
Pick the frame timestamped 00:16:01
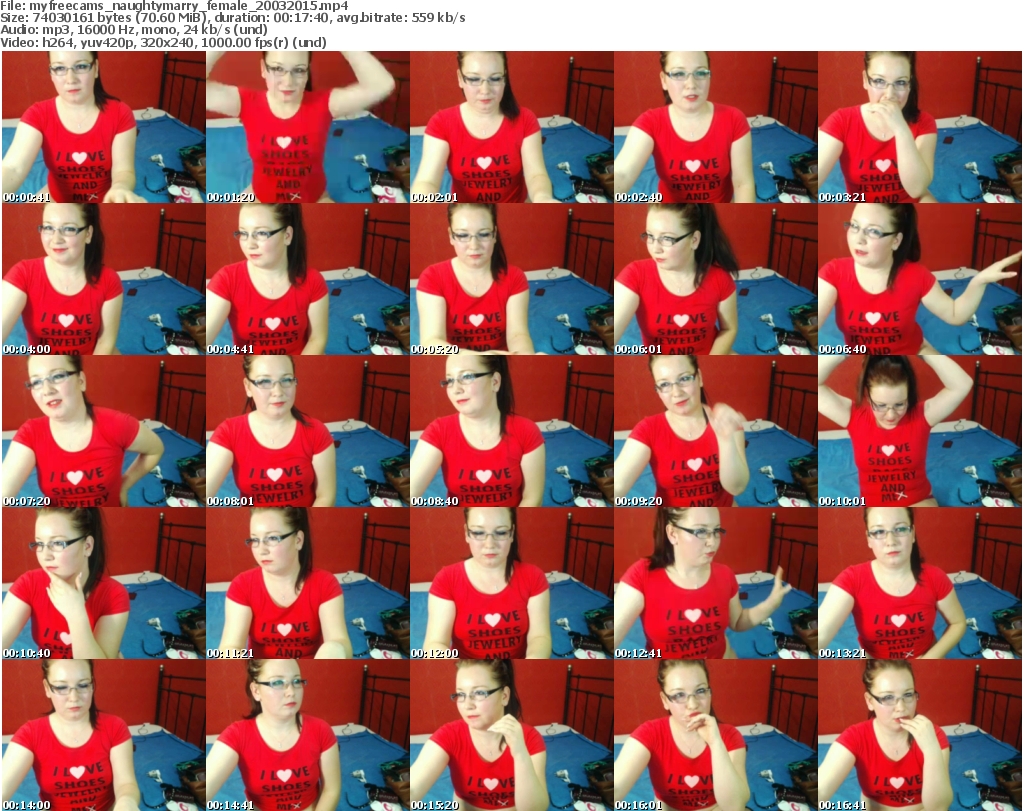(x=716, y=736)
